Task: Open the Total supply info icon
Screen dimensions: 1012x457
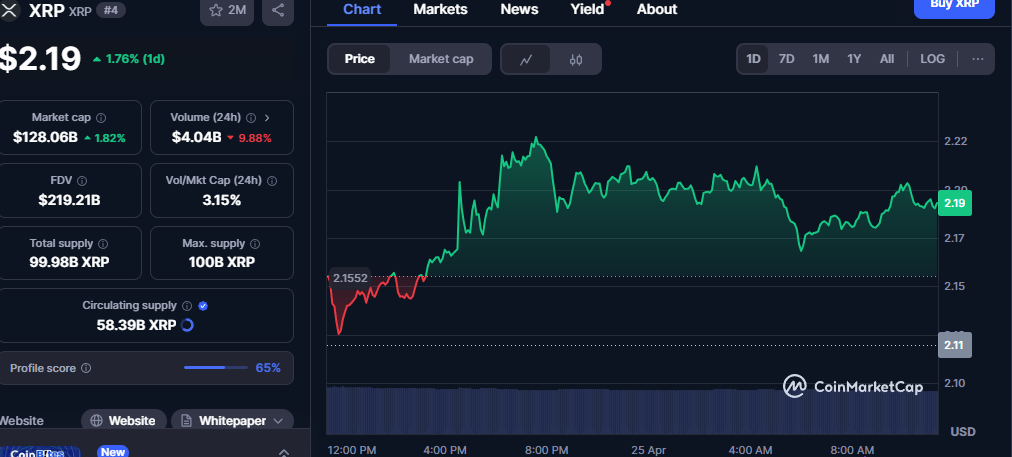Action: point(103,244)
